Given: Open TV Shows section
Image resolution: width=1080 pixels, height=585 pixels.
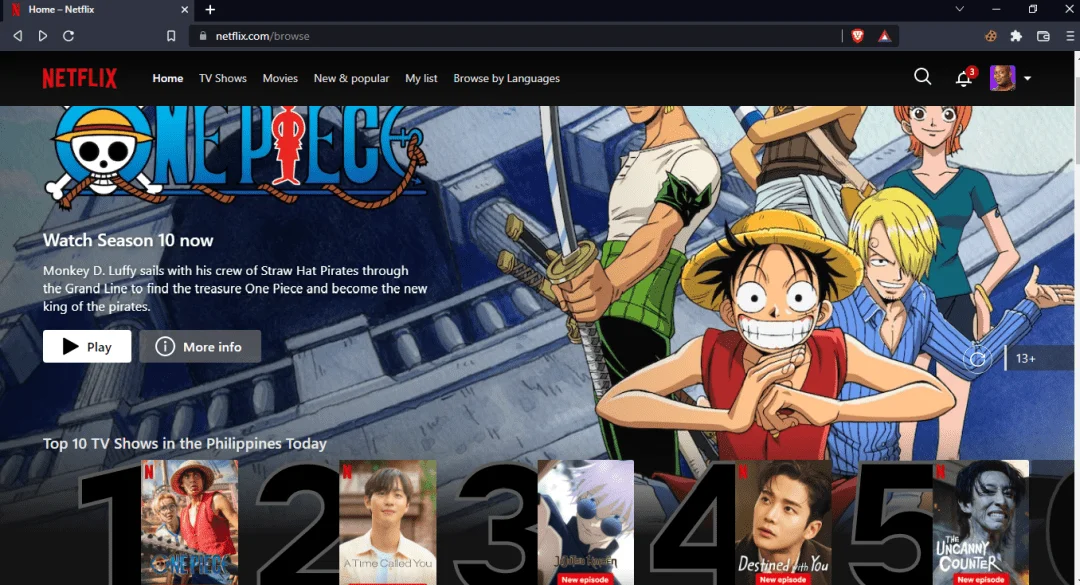Looking at the screenshot, I should pos(222,79).
